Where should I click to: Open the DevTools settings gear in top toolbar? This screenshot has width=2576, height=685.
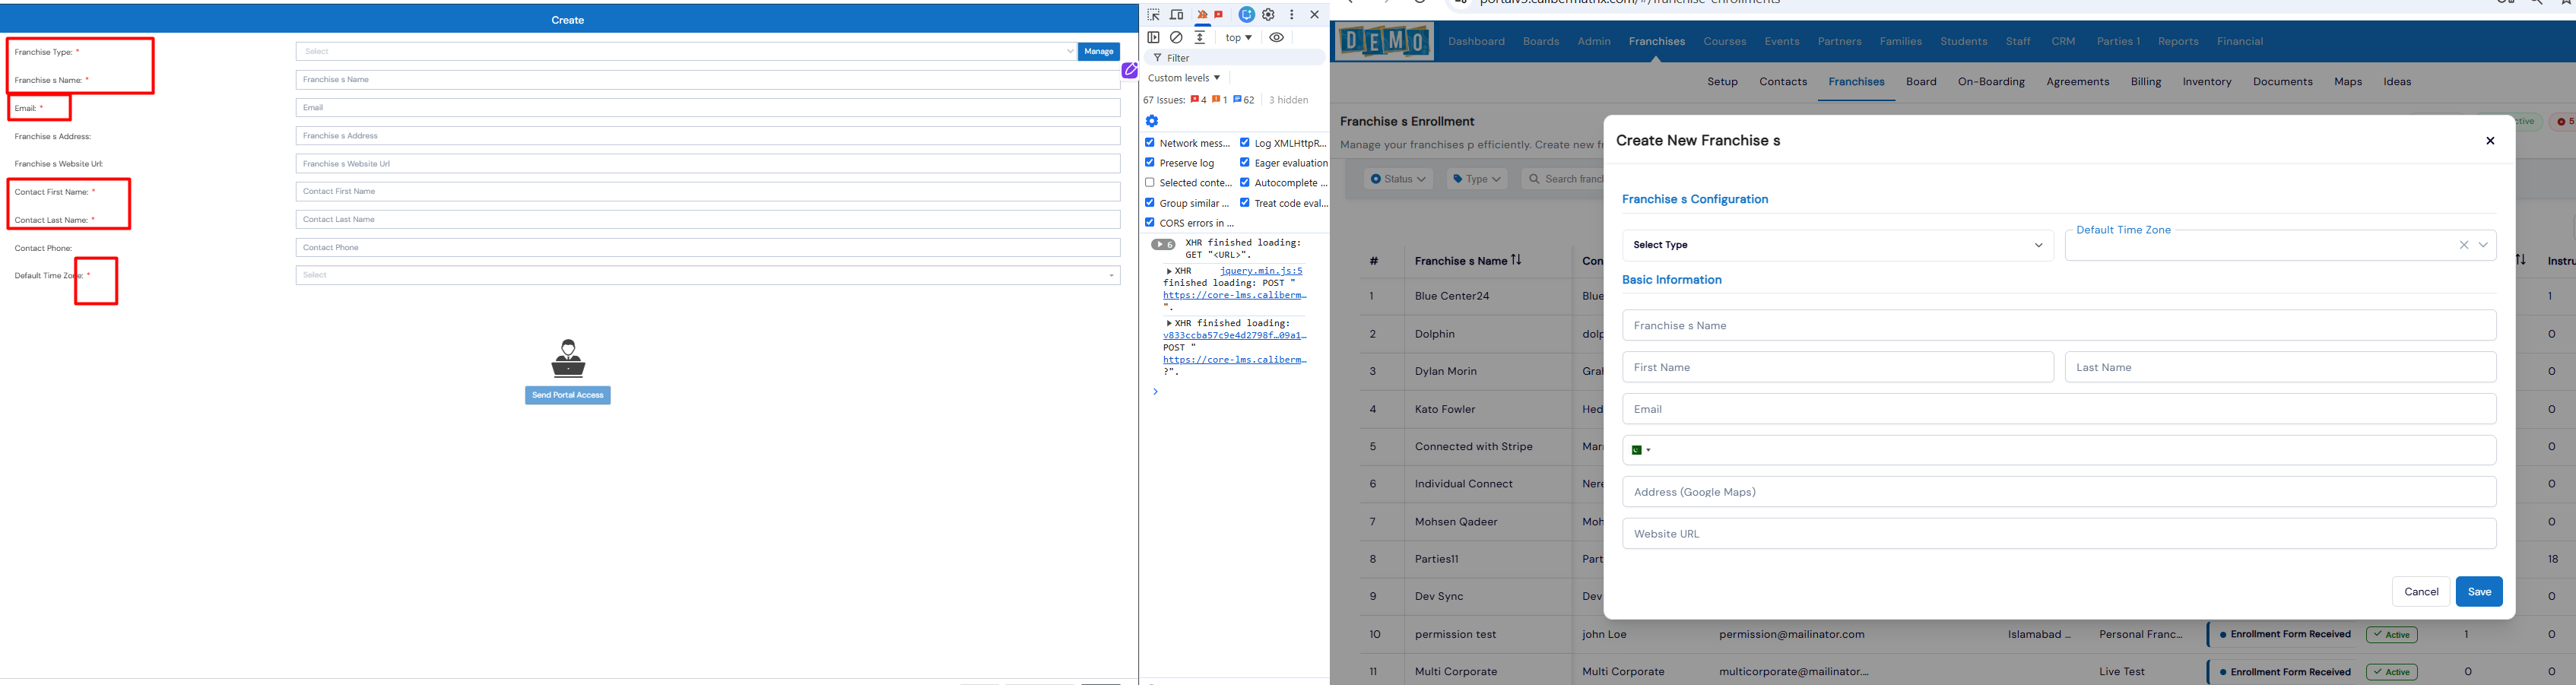tap(1269, 15)
